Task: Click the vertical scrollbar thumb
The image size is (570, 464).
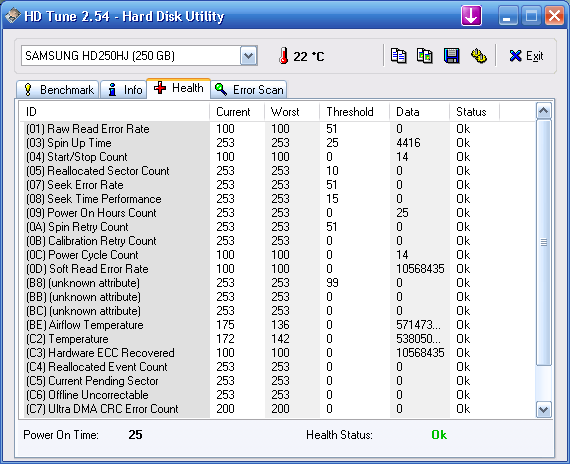Action: [x=543, y=243]
